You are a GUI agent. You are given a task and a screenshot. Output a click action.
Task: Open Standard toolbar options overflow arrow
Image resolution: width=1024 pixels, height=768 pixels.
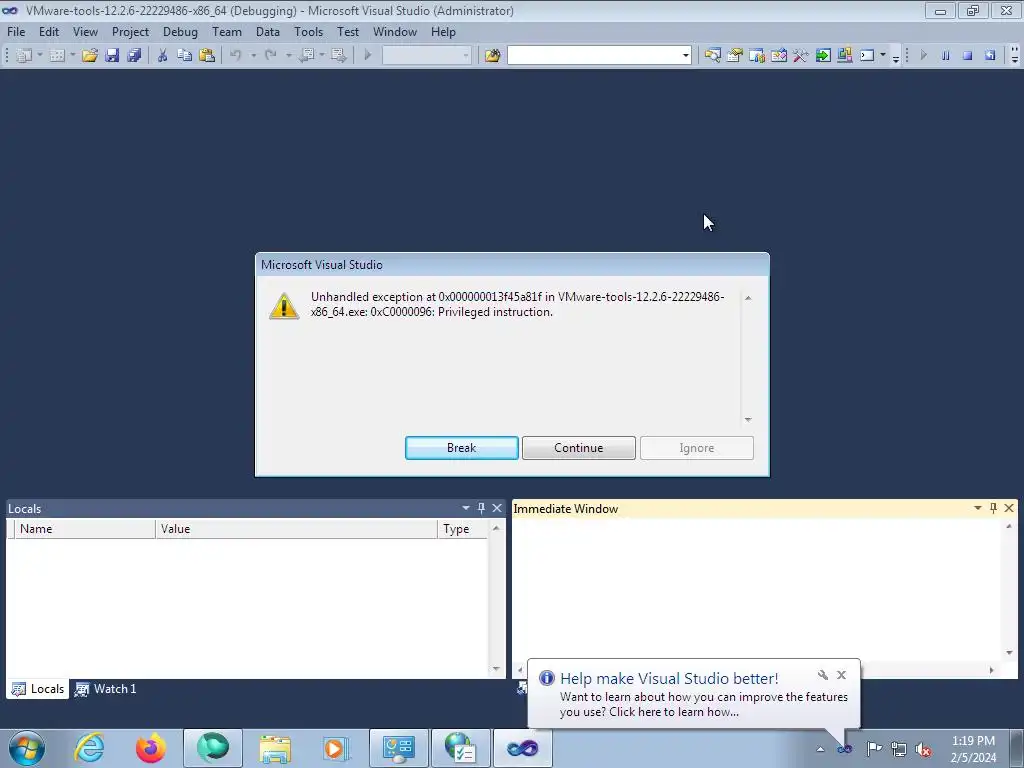coord(895,57)
